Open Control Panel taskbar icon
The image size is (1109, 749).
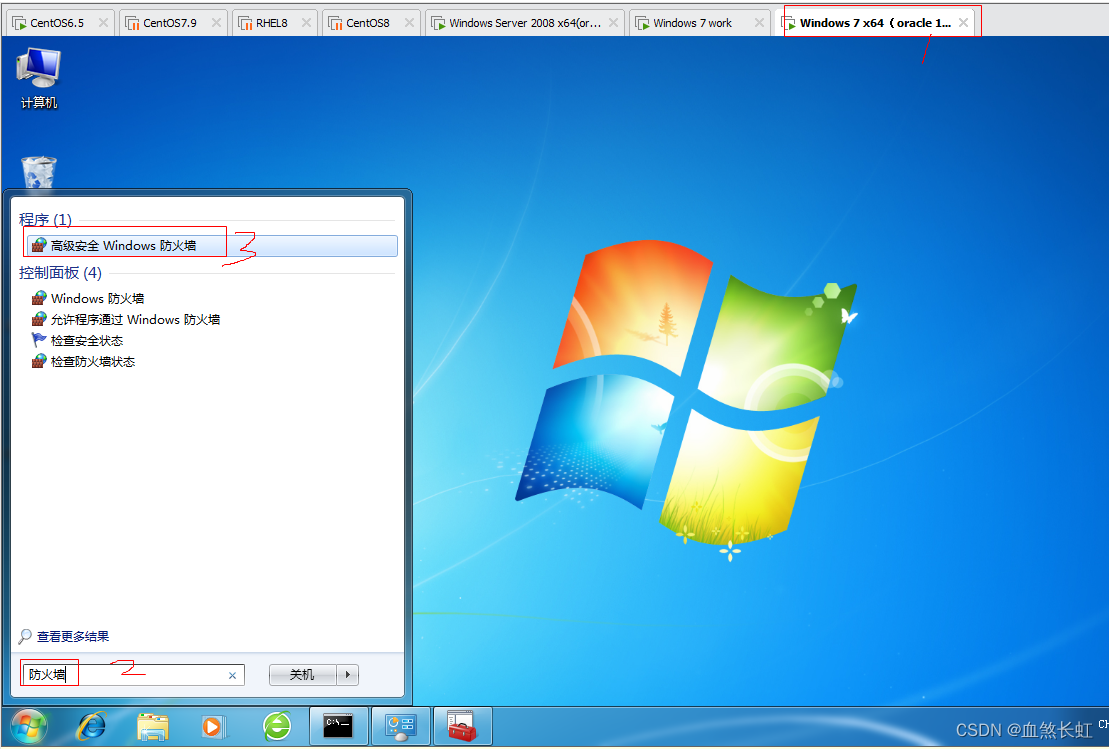point(400,726)
